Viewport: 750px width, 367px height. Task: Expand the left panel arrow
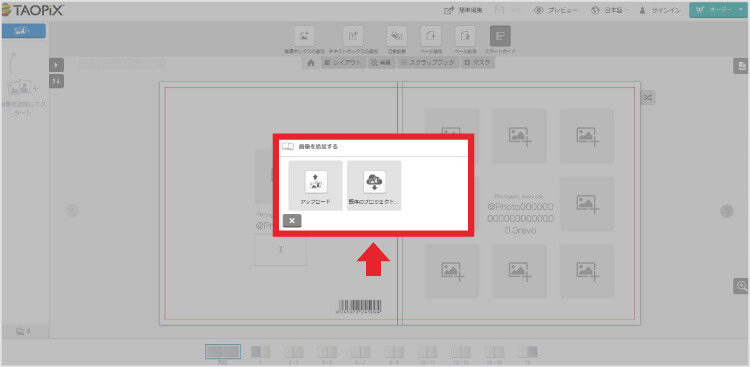tap(56, 65)
